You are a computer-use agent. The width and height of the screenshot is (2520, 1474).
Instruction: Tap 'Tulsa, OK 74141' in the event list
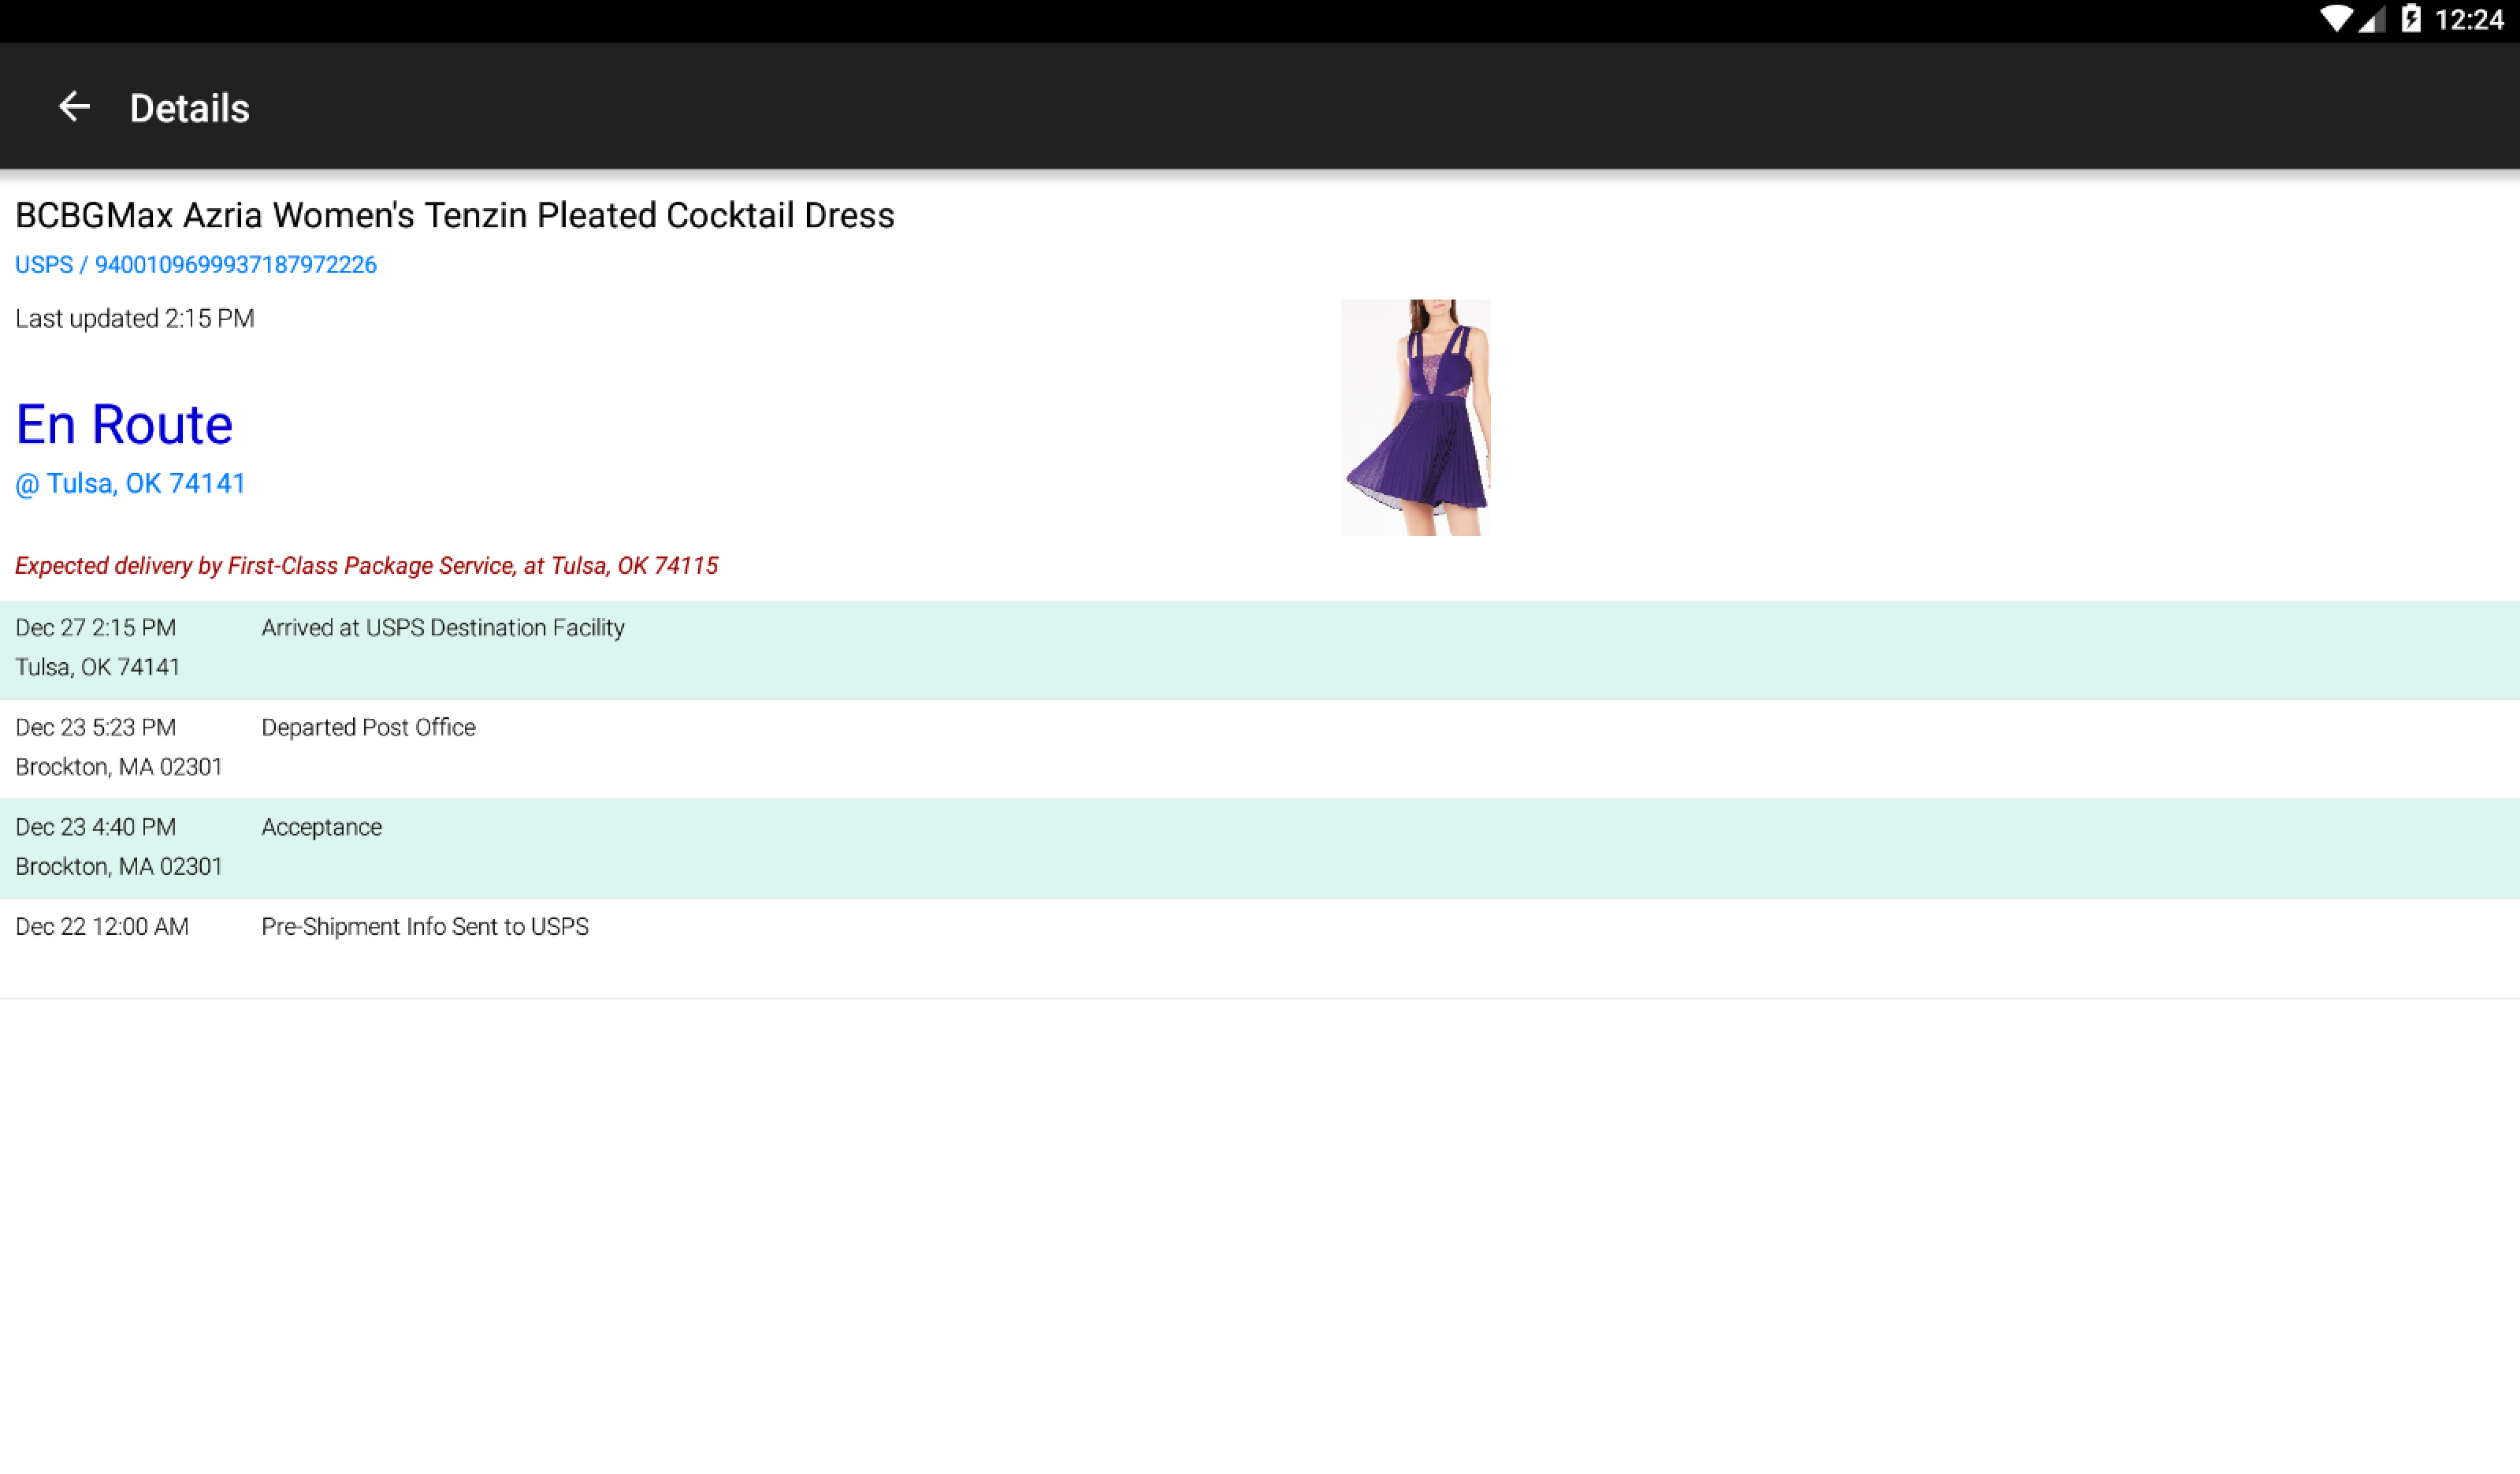98,667
